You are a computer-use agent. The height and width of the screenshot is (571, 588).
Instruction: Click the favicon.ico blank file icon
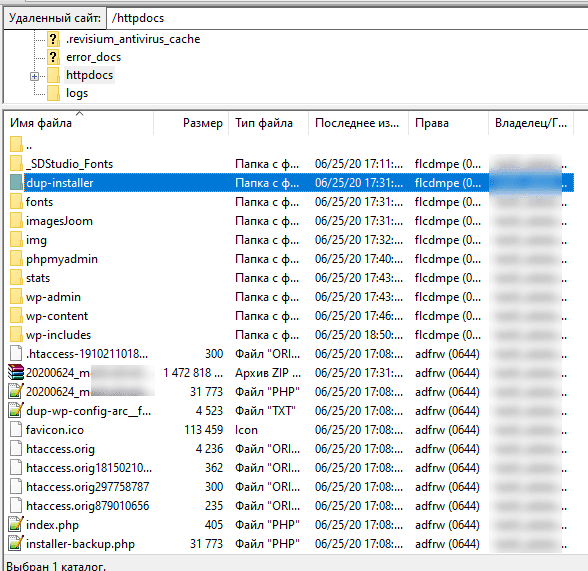(x=16, y=430)
